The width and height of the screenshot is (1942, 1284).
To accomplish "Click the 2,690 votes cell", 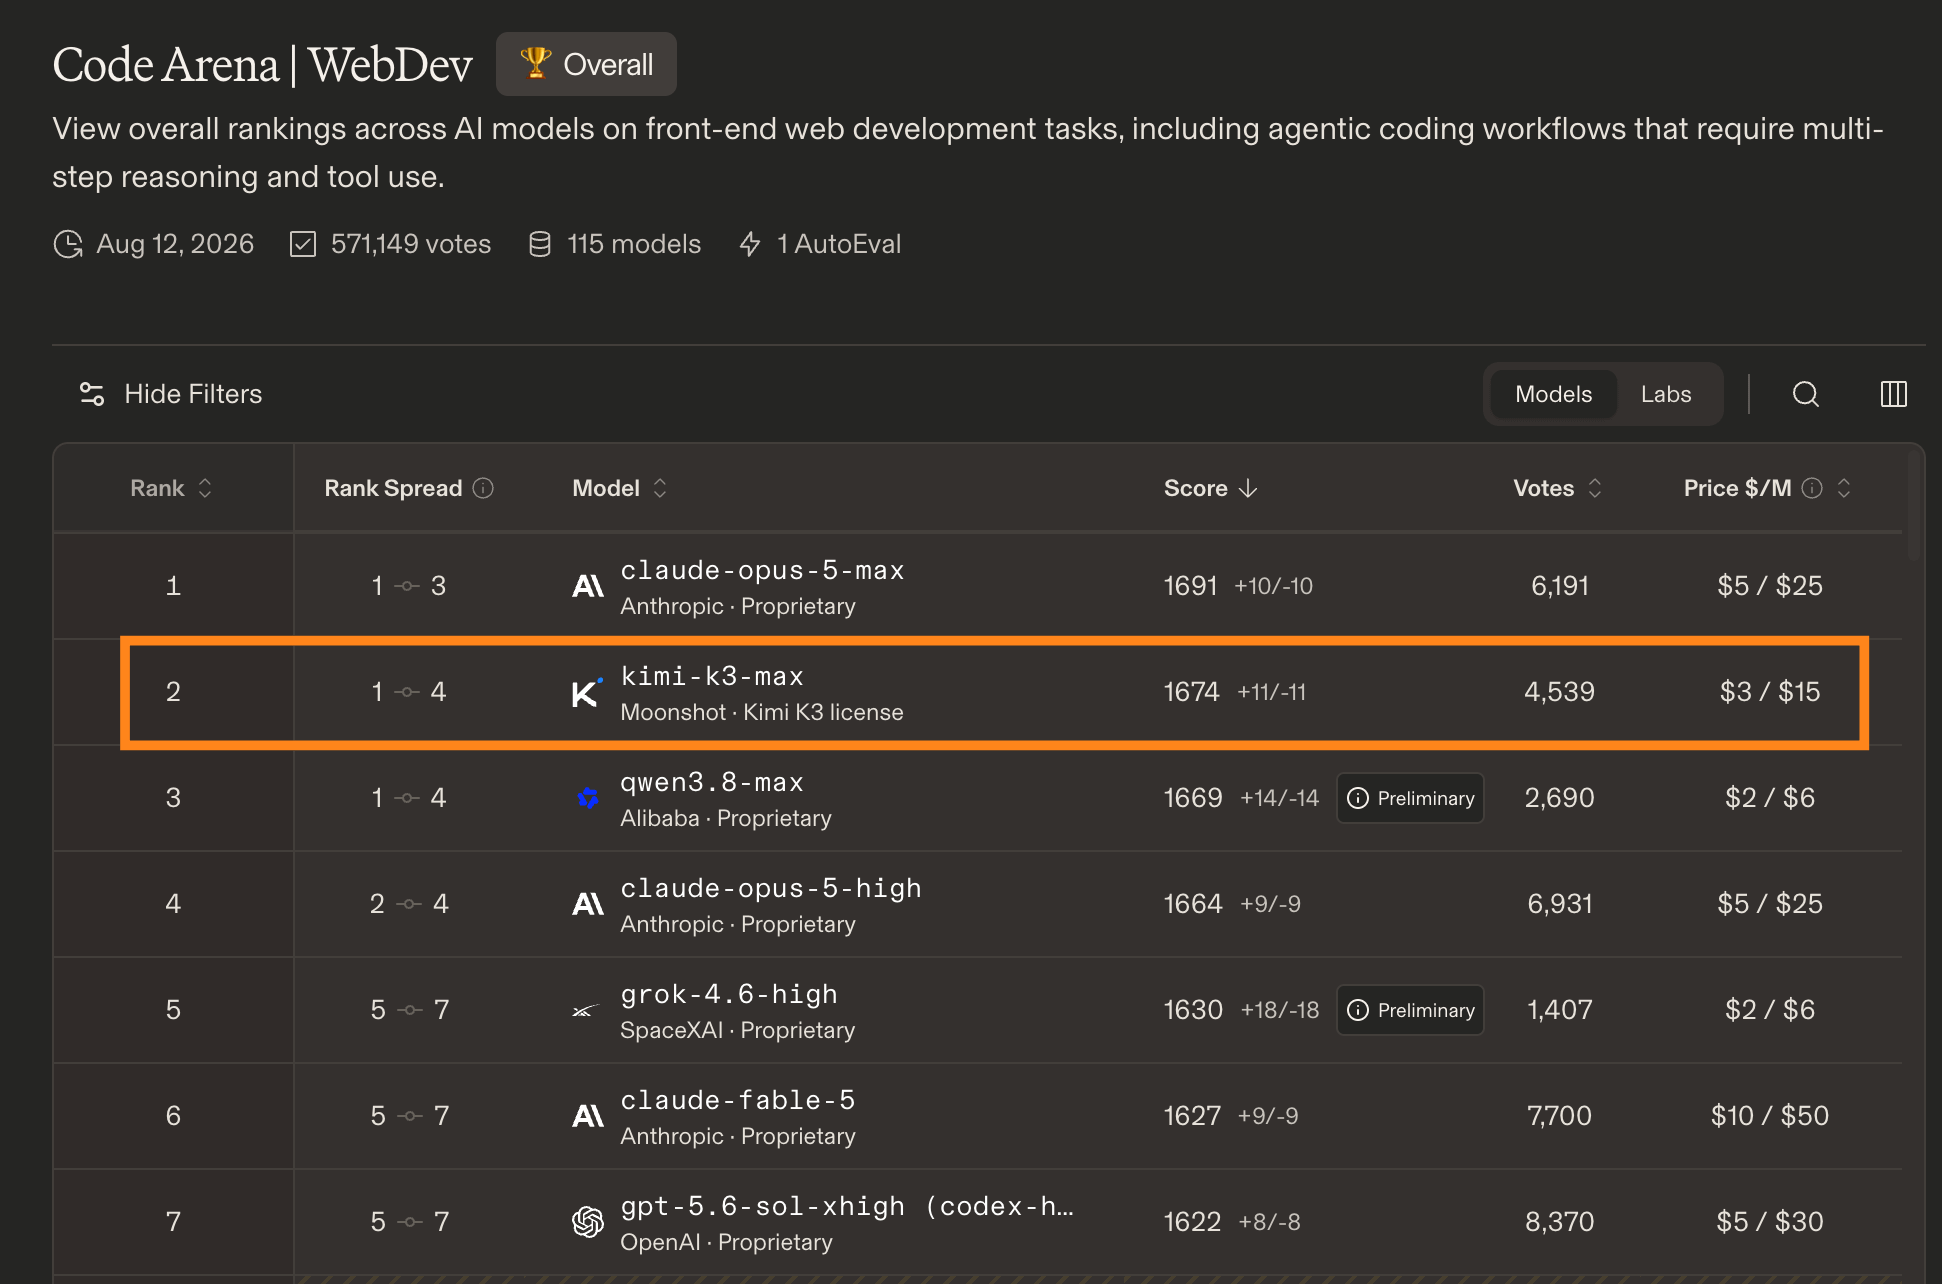I will point(1559,798).
